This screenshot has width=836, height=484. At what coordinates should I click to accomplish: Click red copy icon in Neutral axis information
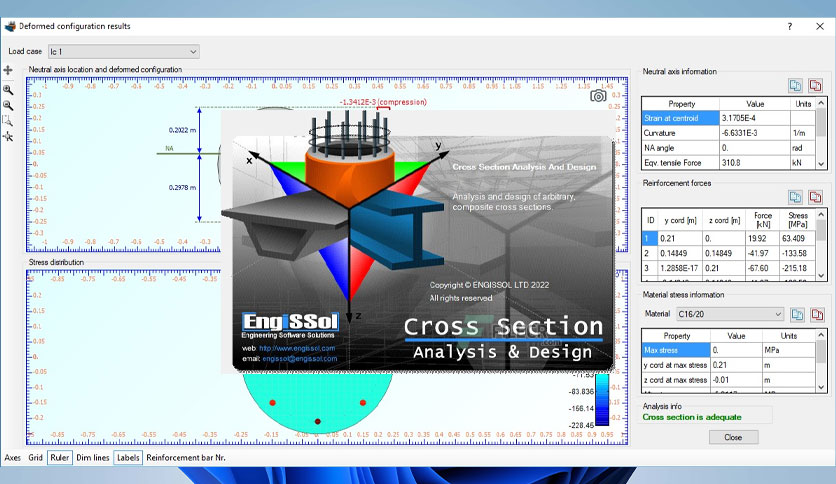pyautogui.click(x=815, y=86)
